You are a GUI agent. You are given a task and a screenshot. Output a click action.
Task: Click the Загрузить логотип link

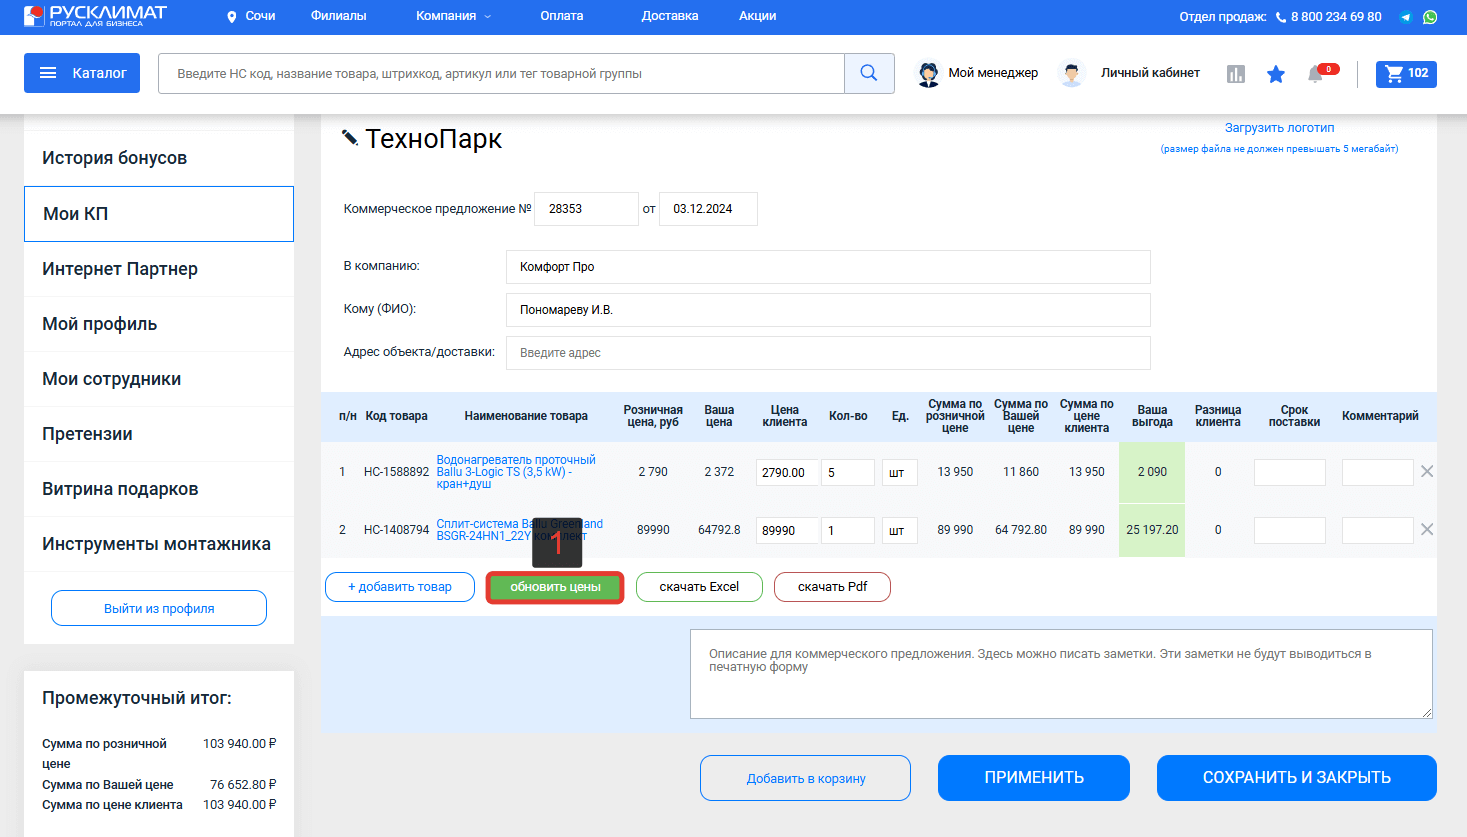1279,128
